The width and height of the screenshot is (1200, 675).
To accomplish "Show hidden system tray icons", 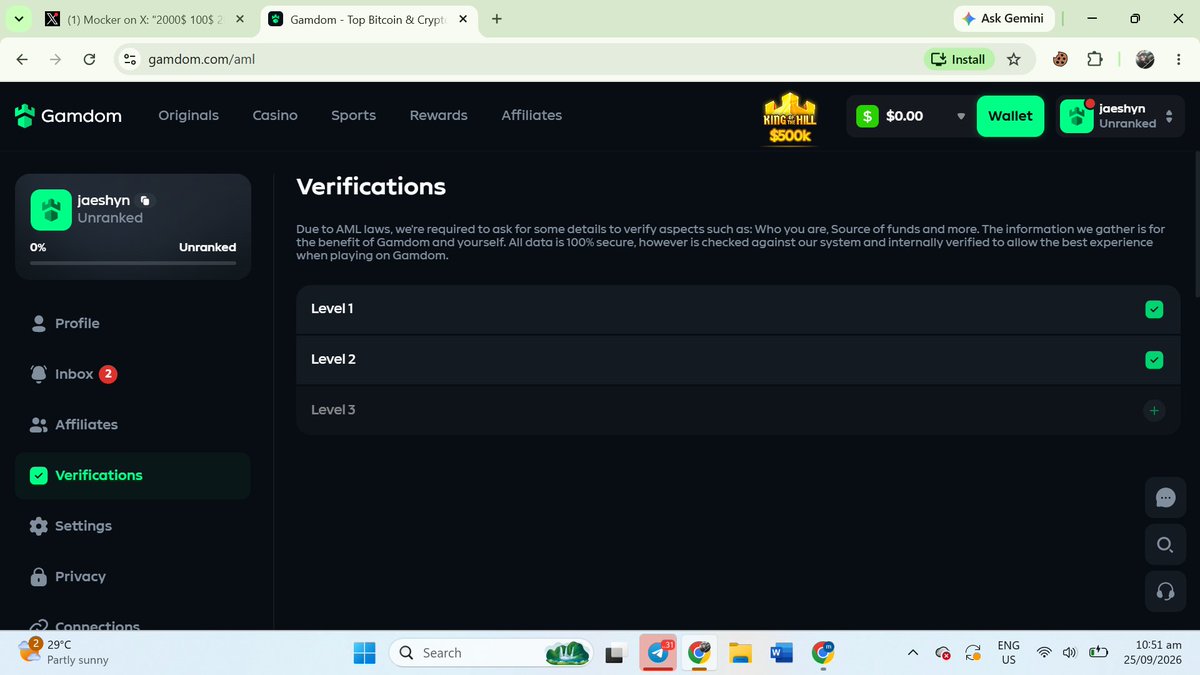I will tap(912, 653).
